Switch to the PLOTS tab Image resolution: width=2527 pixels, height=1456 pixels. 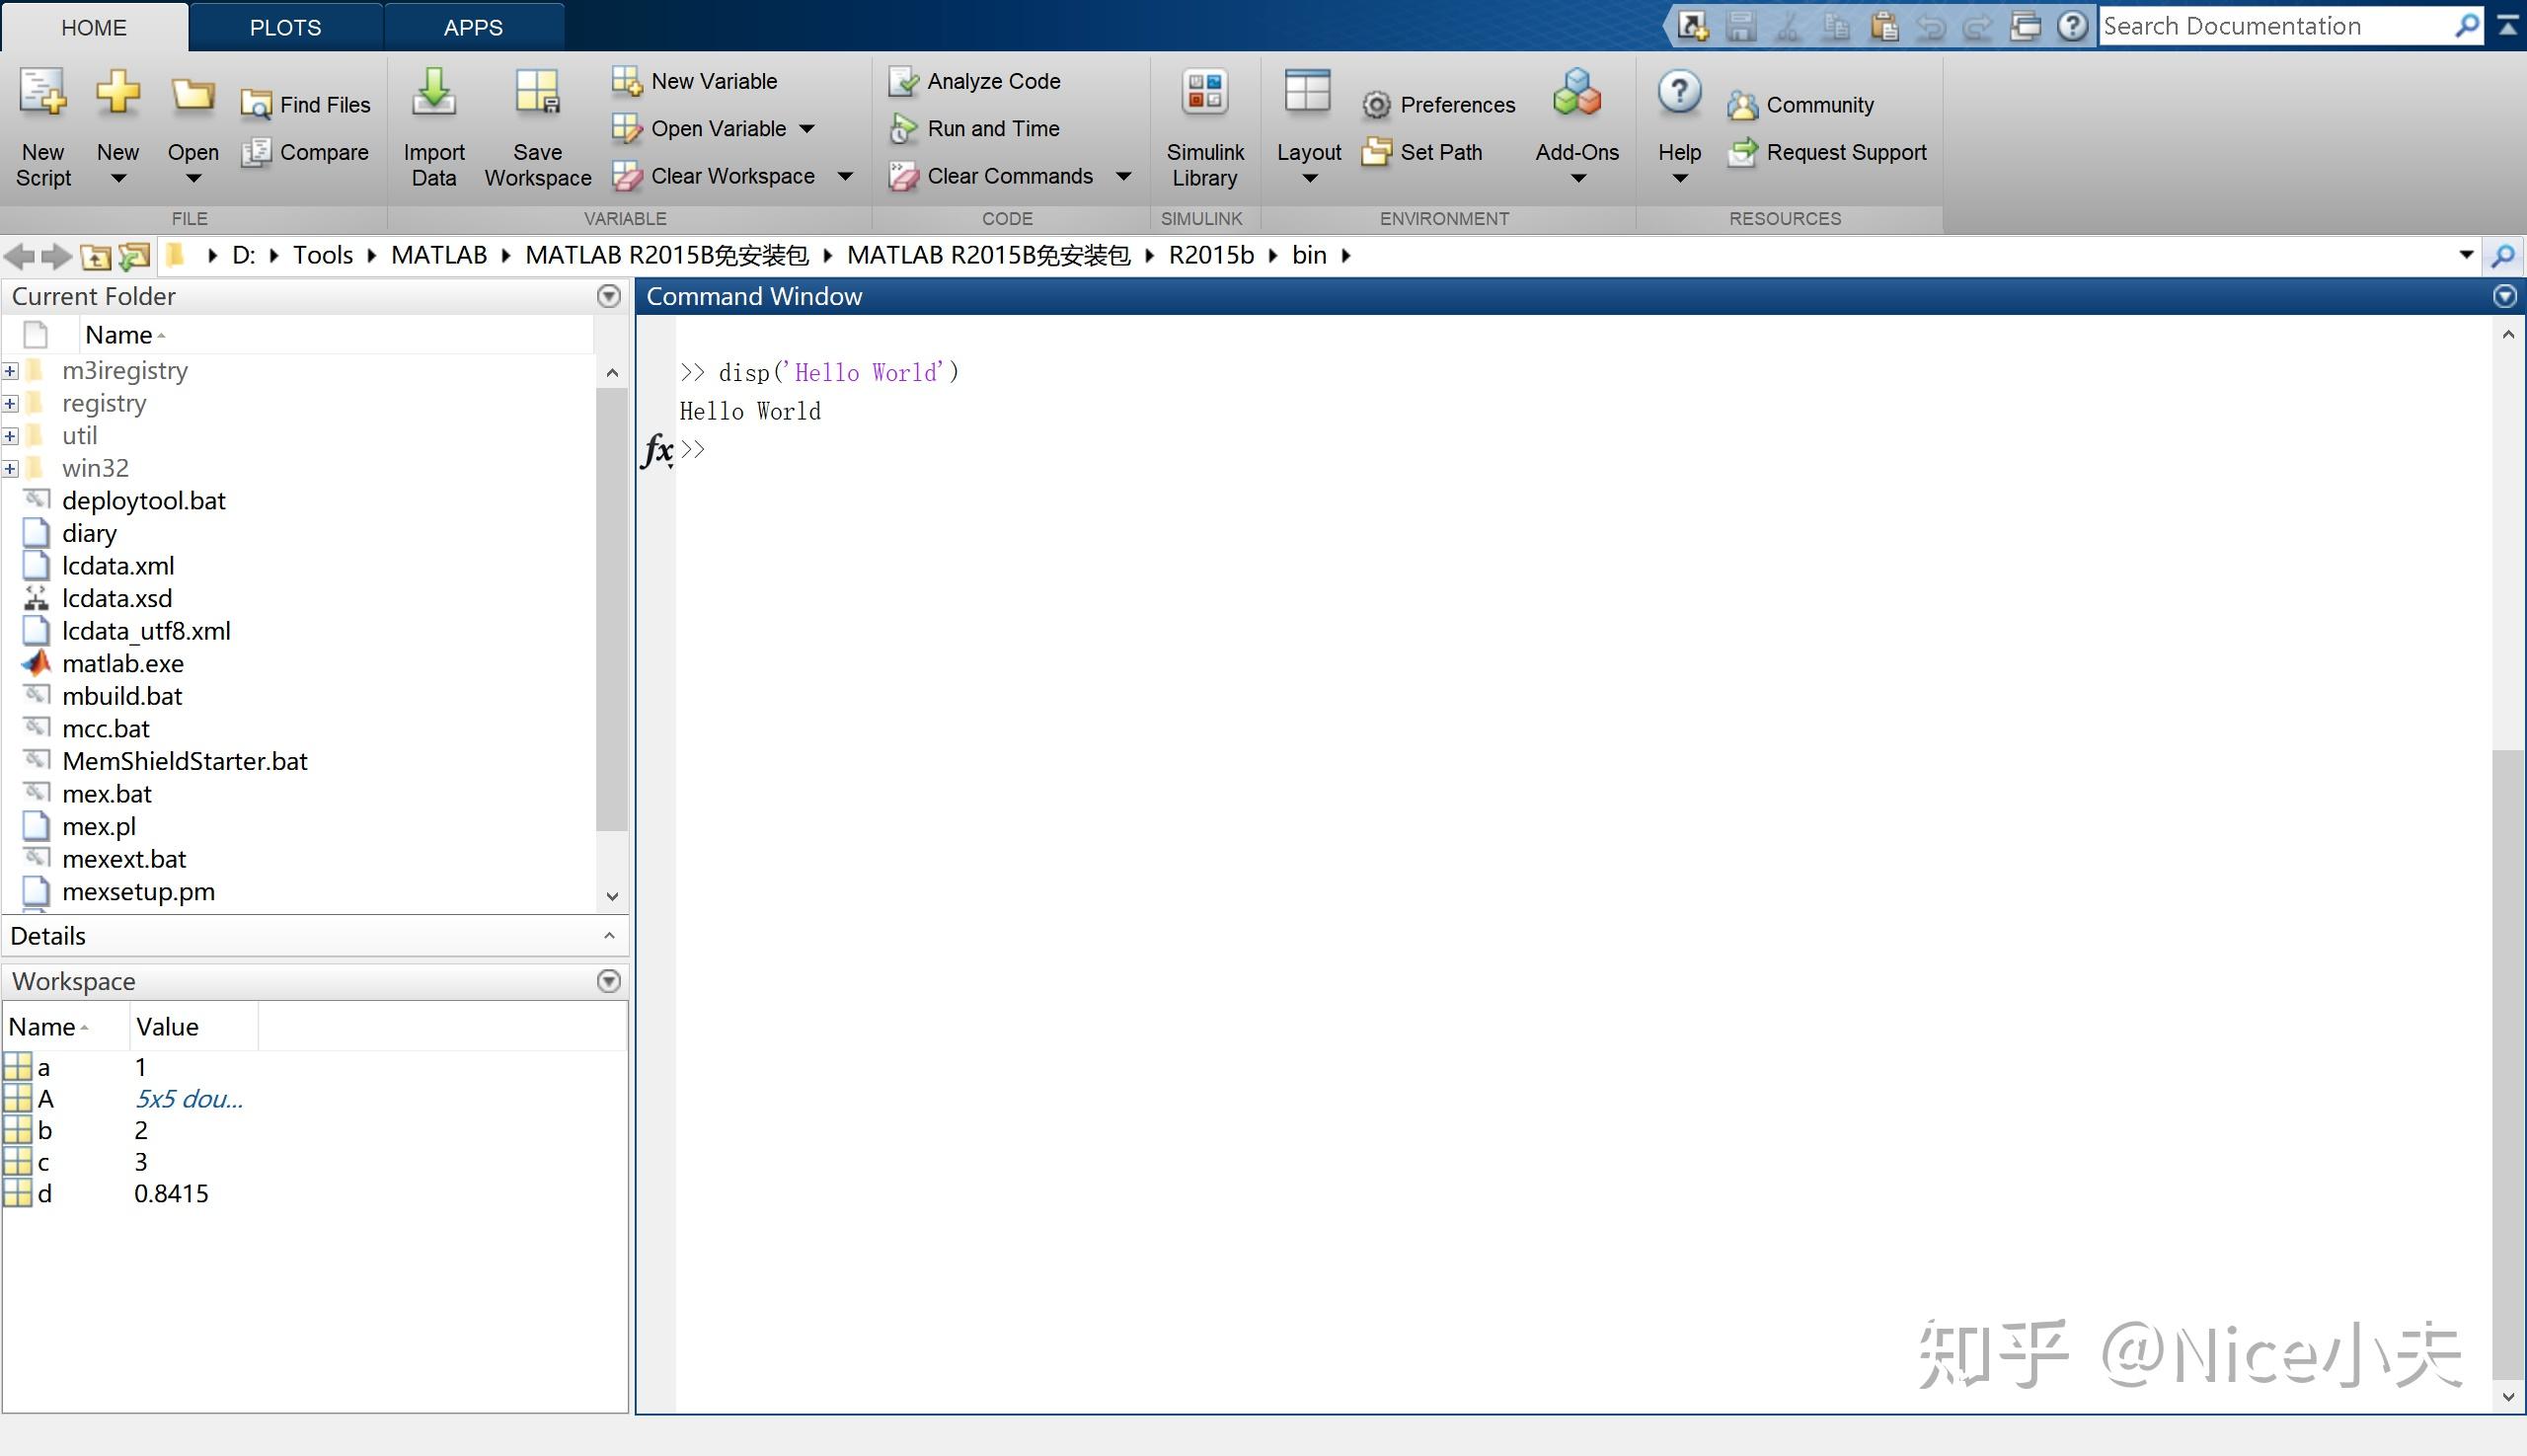tap(285, 27)
